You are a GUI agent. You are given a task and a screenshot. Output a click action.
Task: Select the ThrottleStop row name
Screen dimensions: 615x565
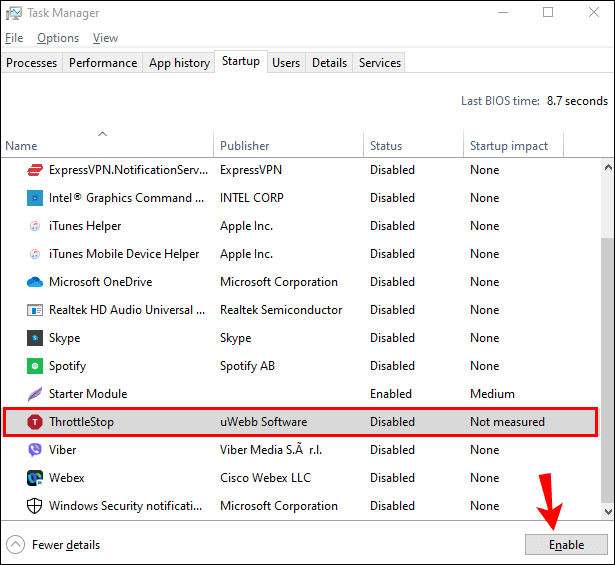tap(81, 422)
